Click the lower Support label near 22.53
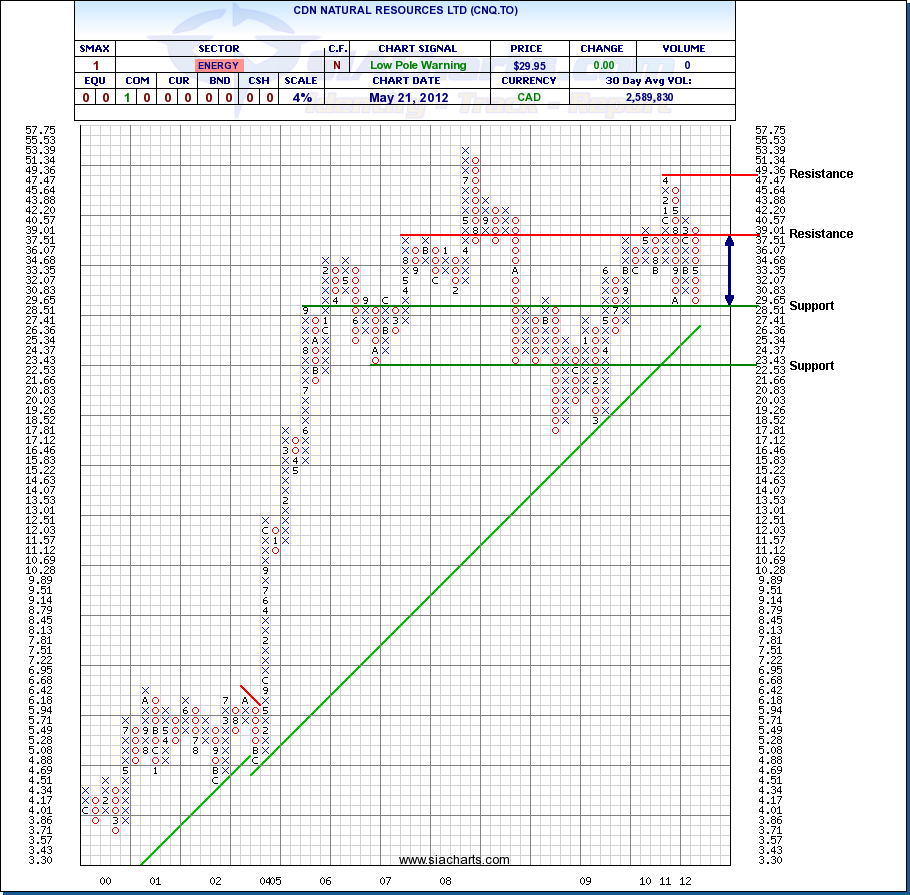The height and width of the screenshot is (895, 910). click(x=811, y=366)
